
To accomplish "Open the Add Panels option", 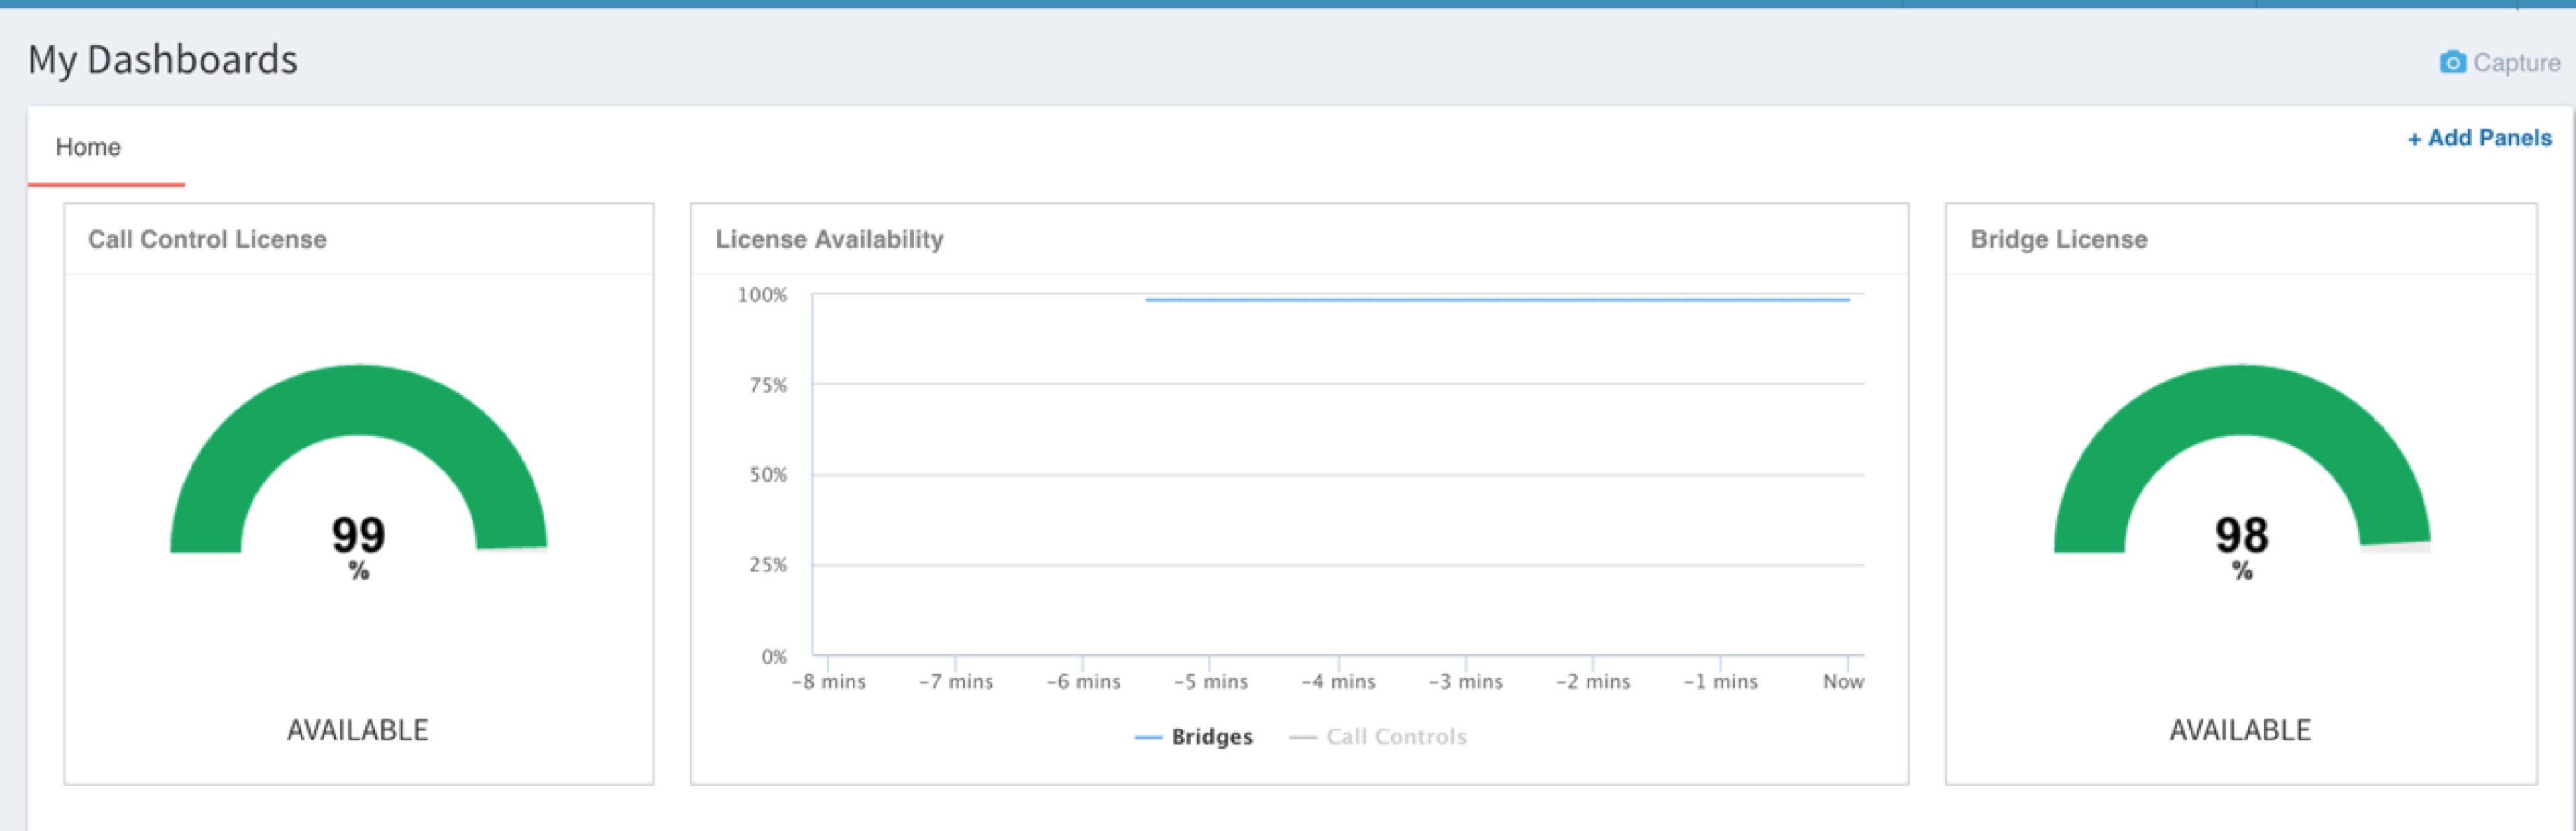I will [2479, 138].
